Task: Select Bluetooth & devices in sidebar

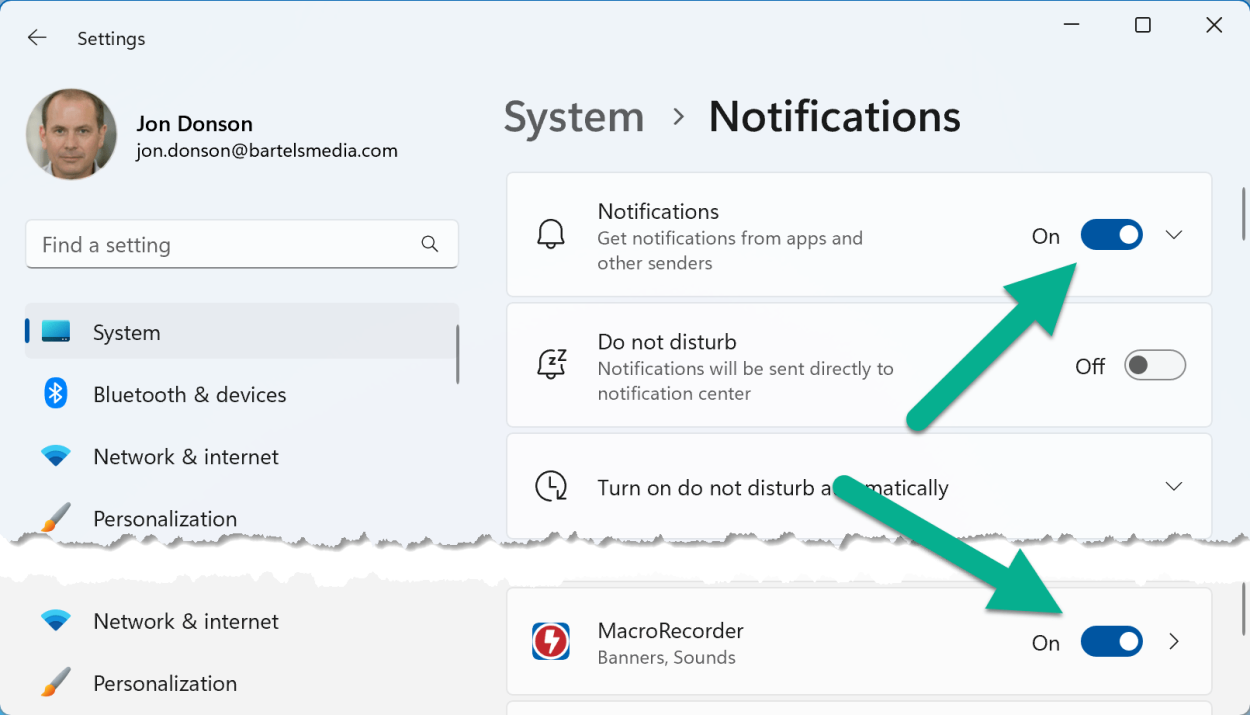Action: click(x=189, y=395)
